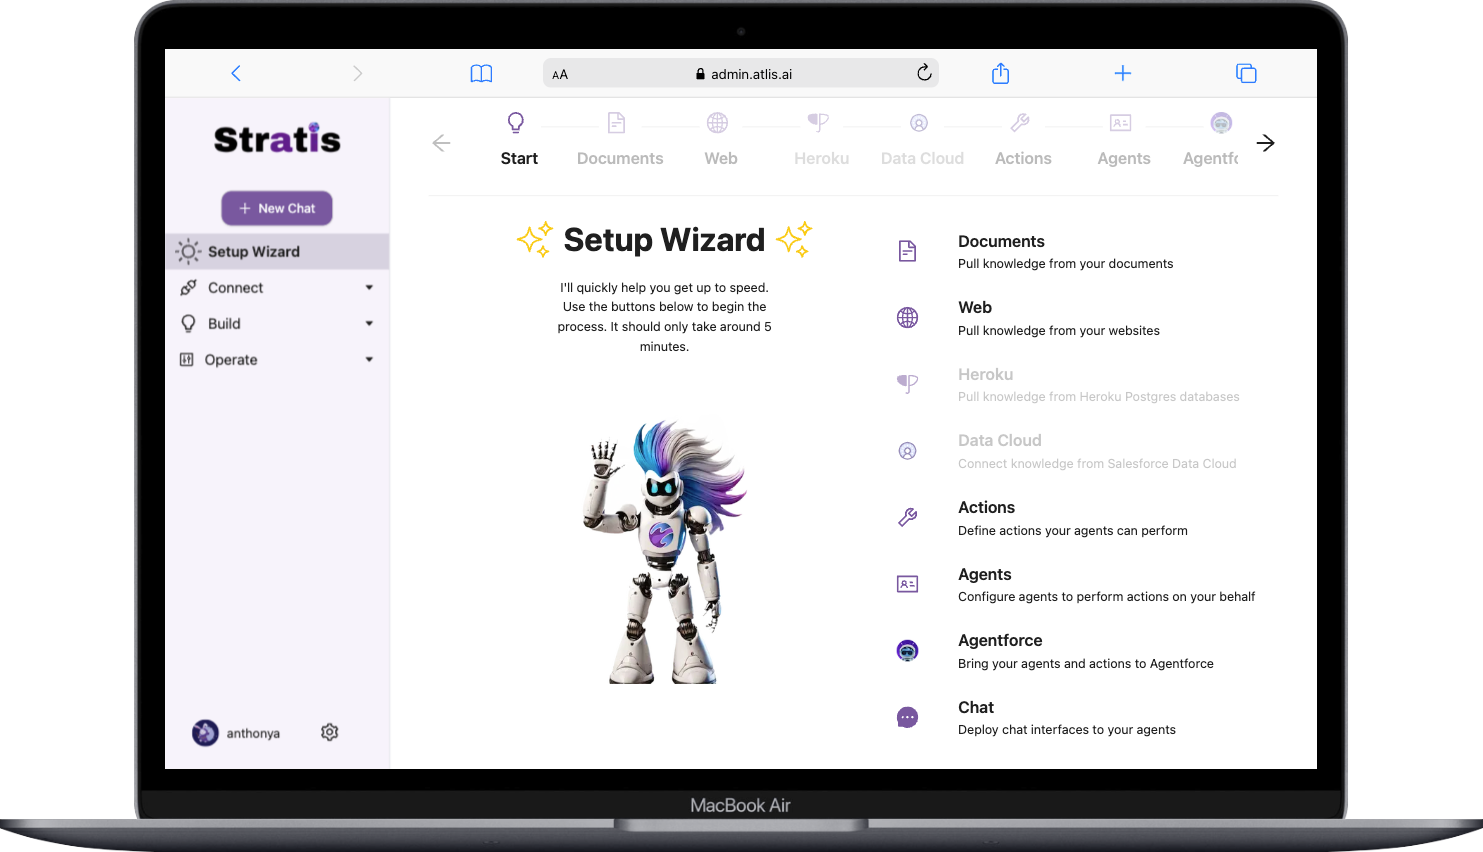
Task: Go to the next wizard step arrow
Action: click(1265, 143)
